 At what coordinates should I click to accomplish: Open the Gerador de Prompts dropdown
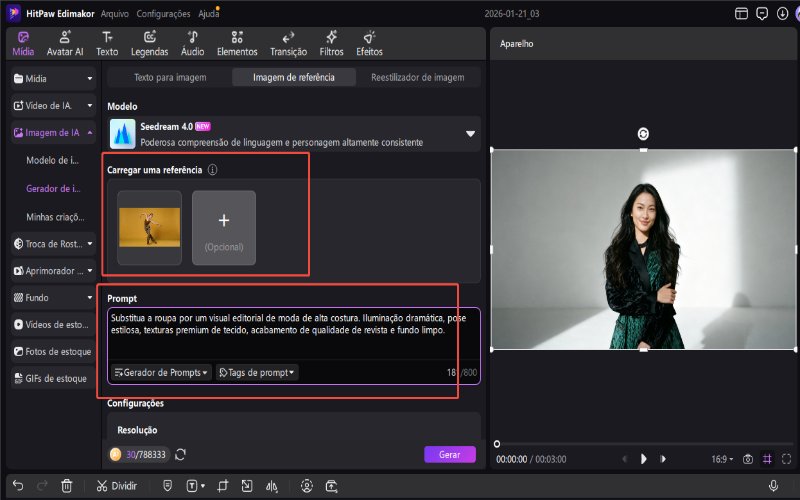click(x=161, y=372)
